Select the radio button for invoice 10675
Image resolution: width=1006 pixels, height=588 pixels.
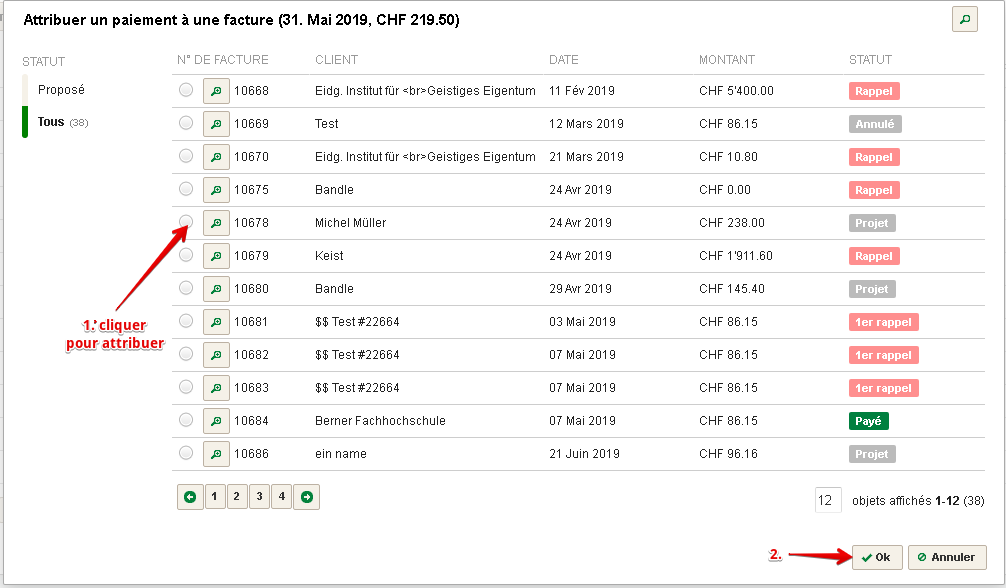[x=186, y=189]
